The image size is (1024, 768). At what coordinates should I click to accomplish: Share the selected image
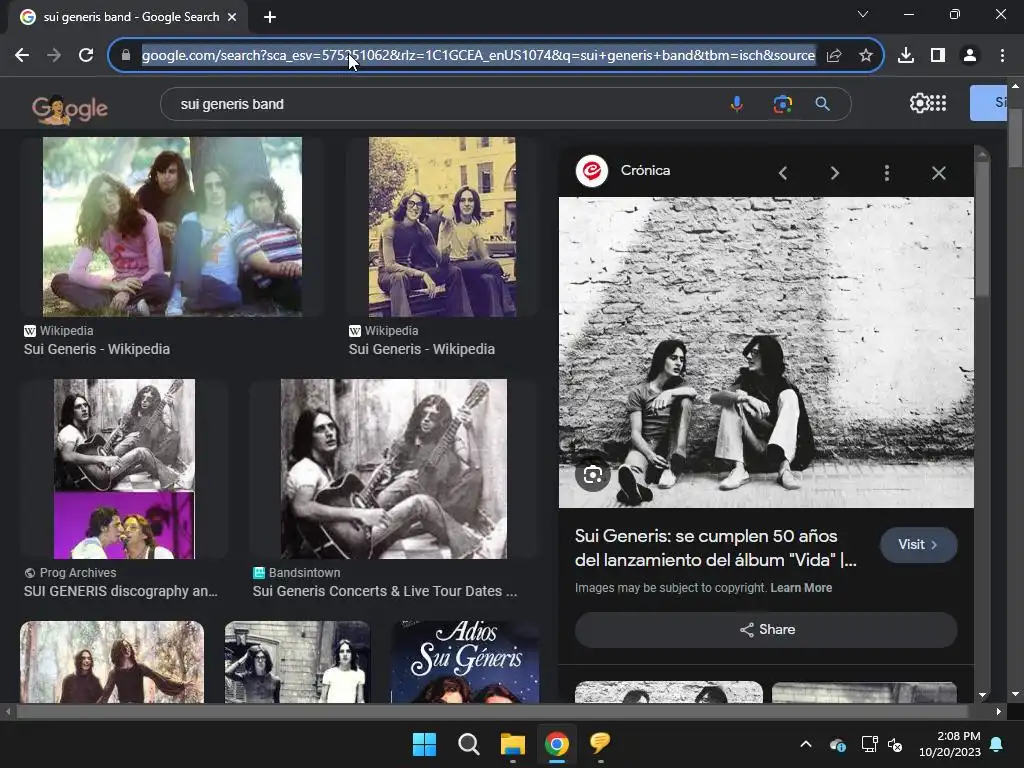(766, 630)
